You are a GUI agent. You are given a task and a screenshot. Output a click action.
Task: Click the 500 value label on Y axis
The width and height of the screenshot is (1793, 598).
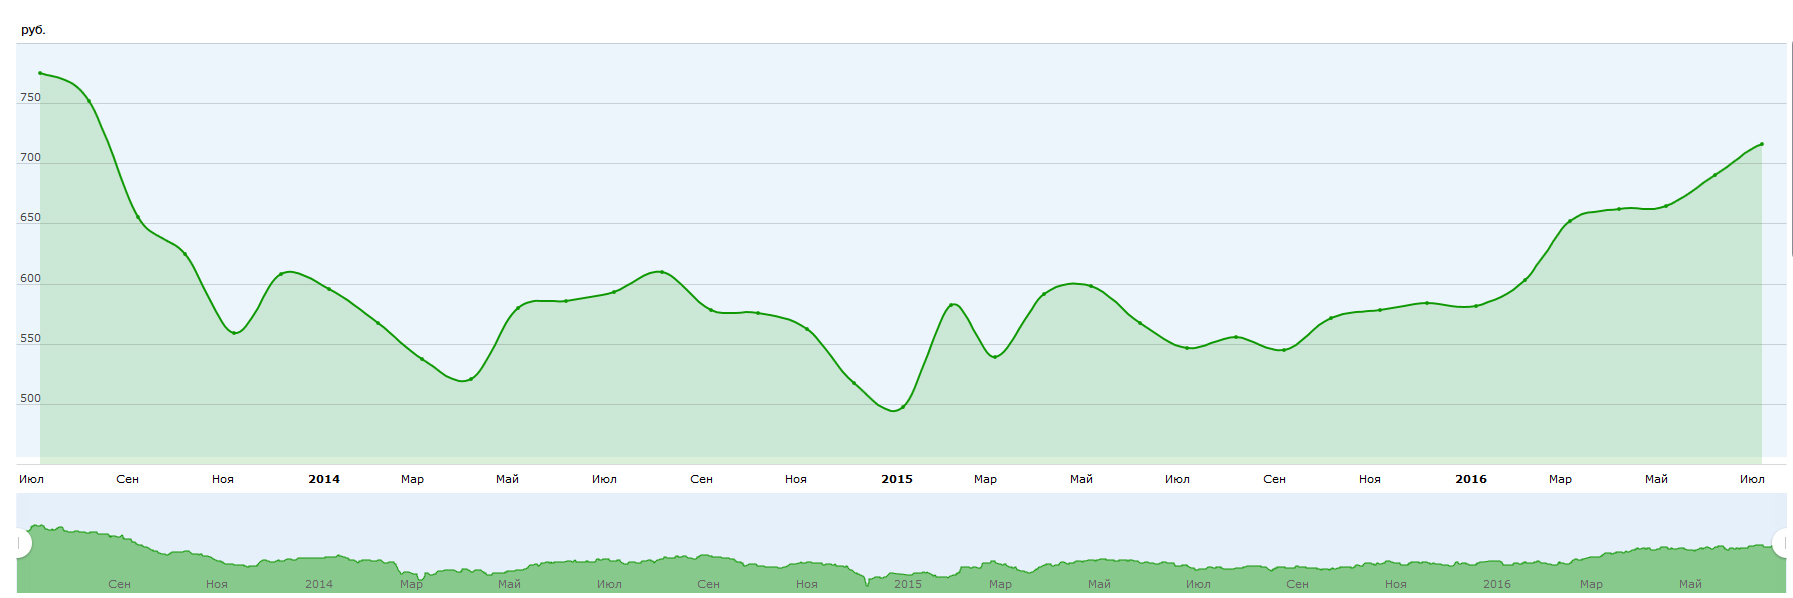[30, 398]
